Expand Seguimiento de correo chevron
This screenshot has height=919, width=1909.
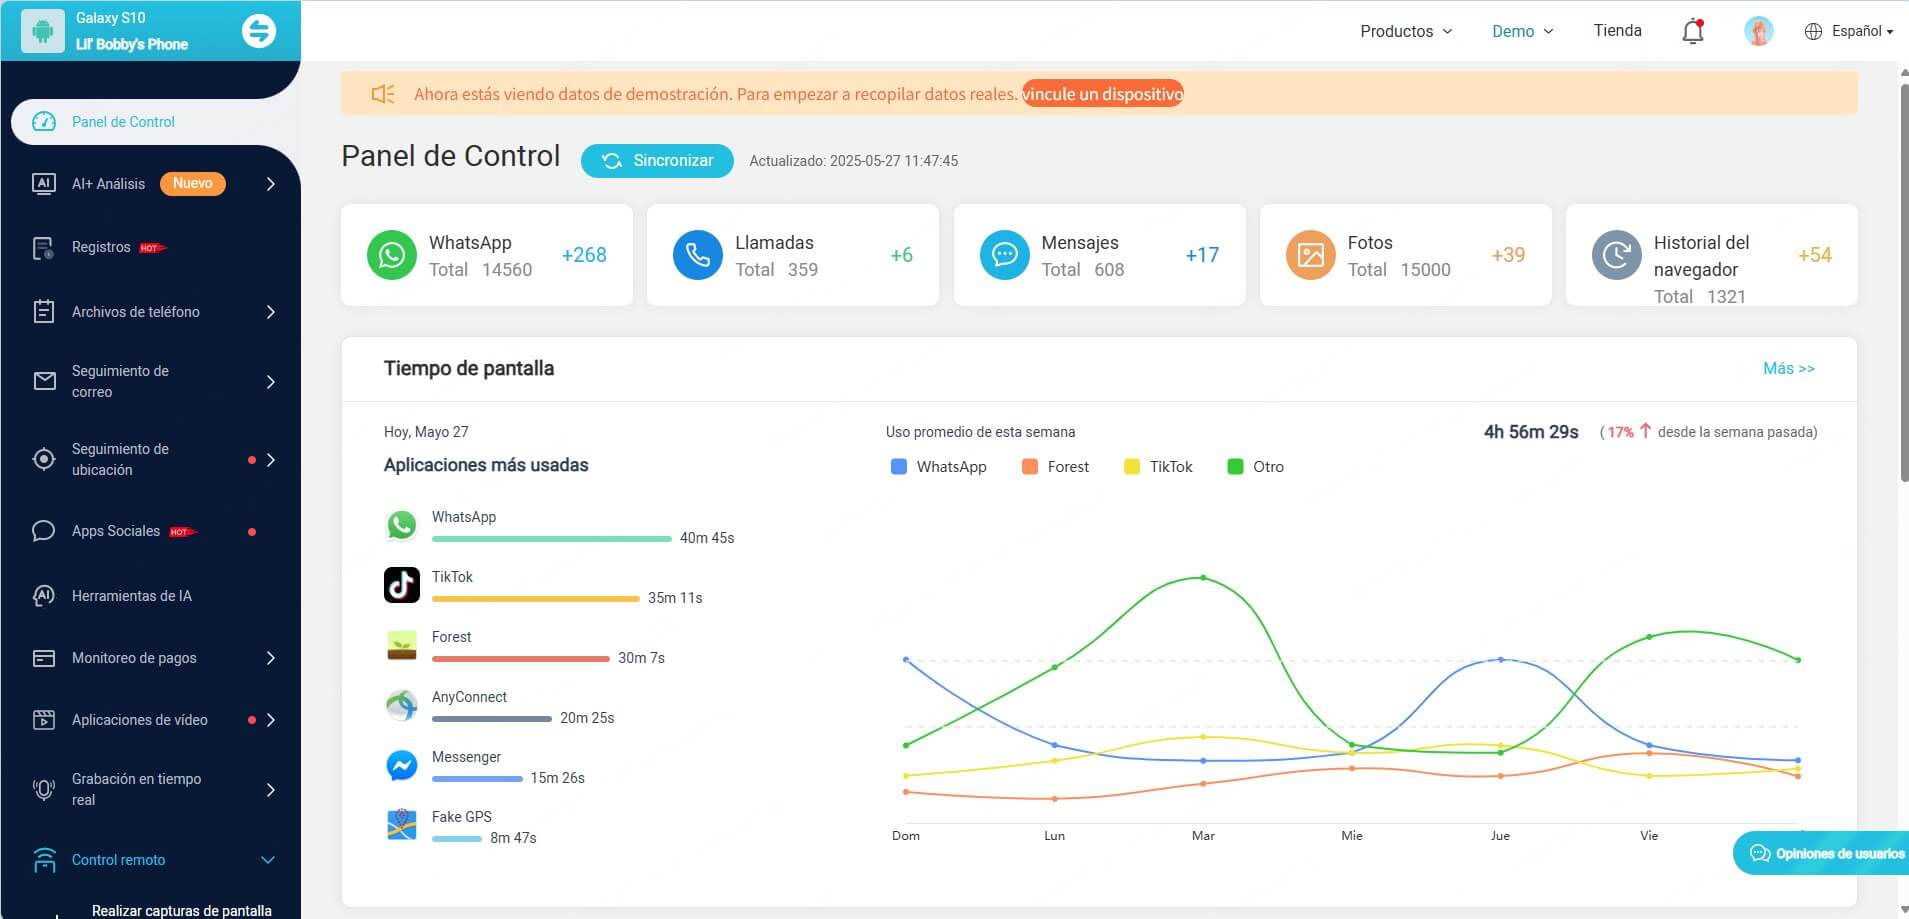271,382
